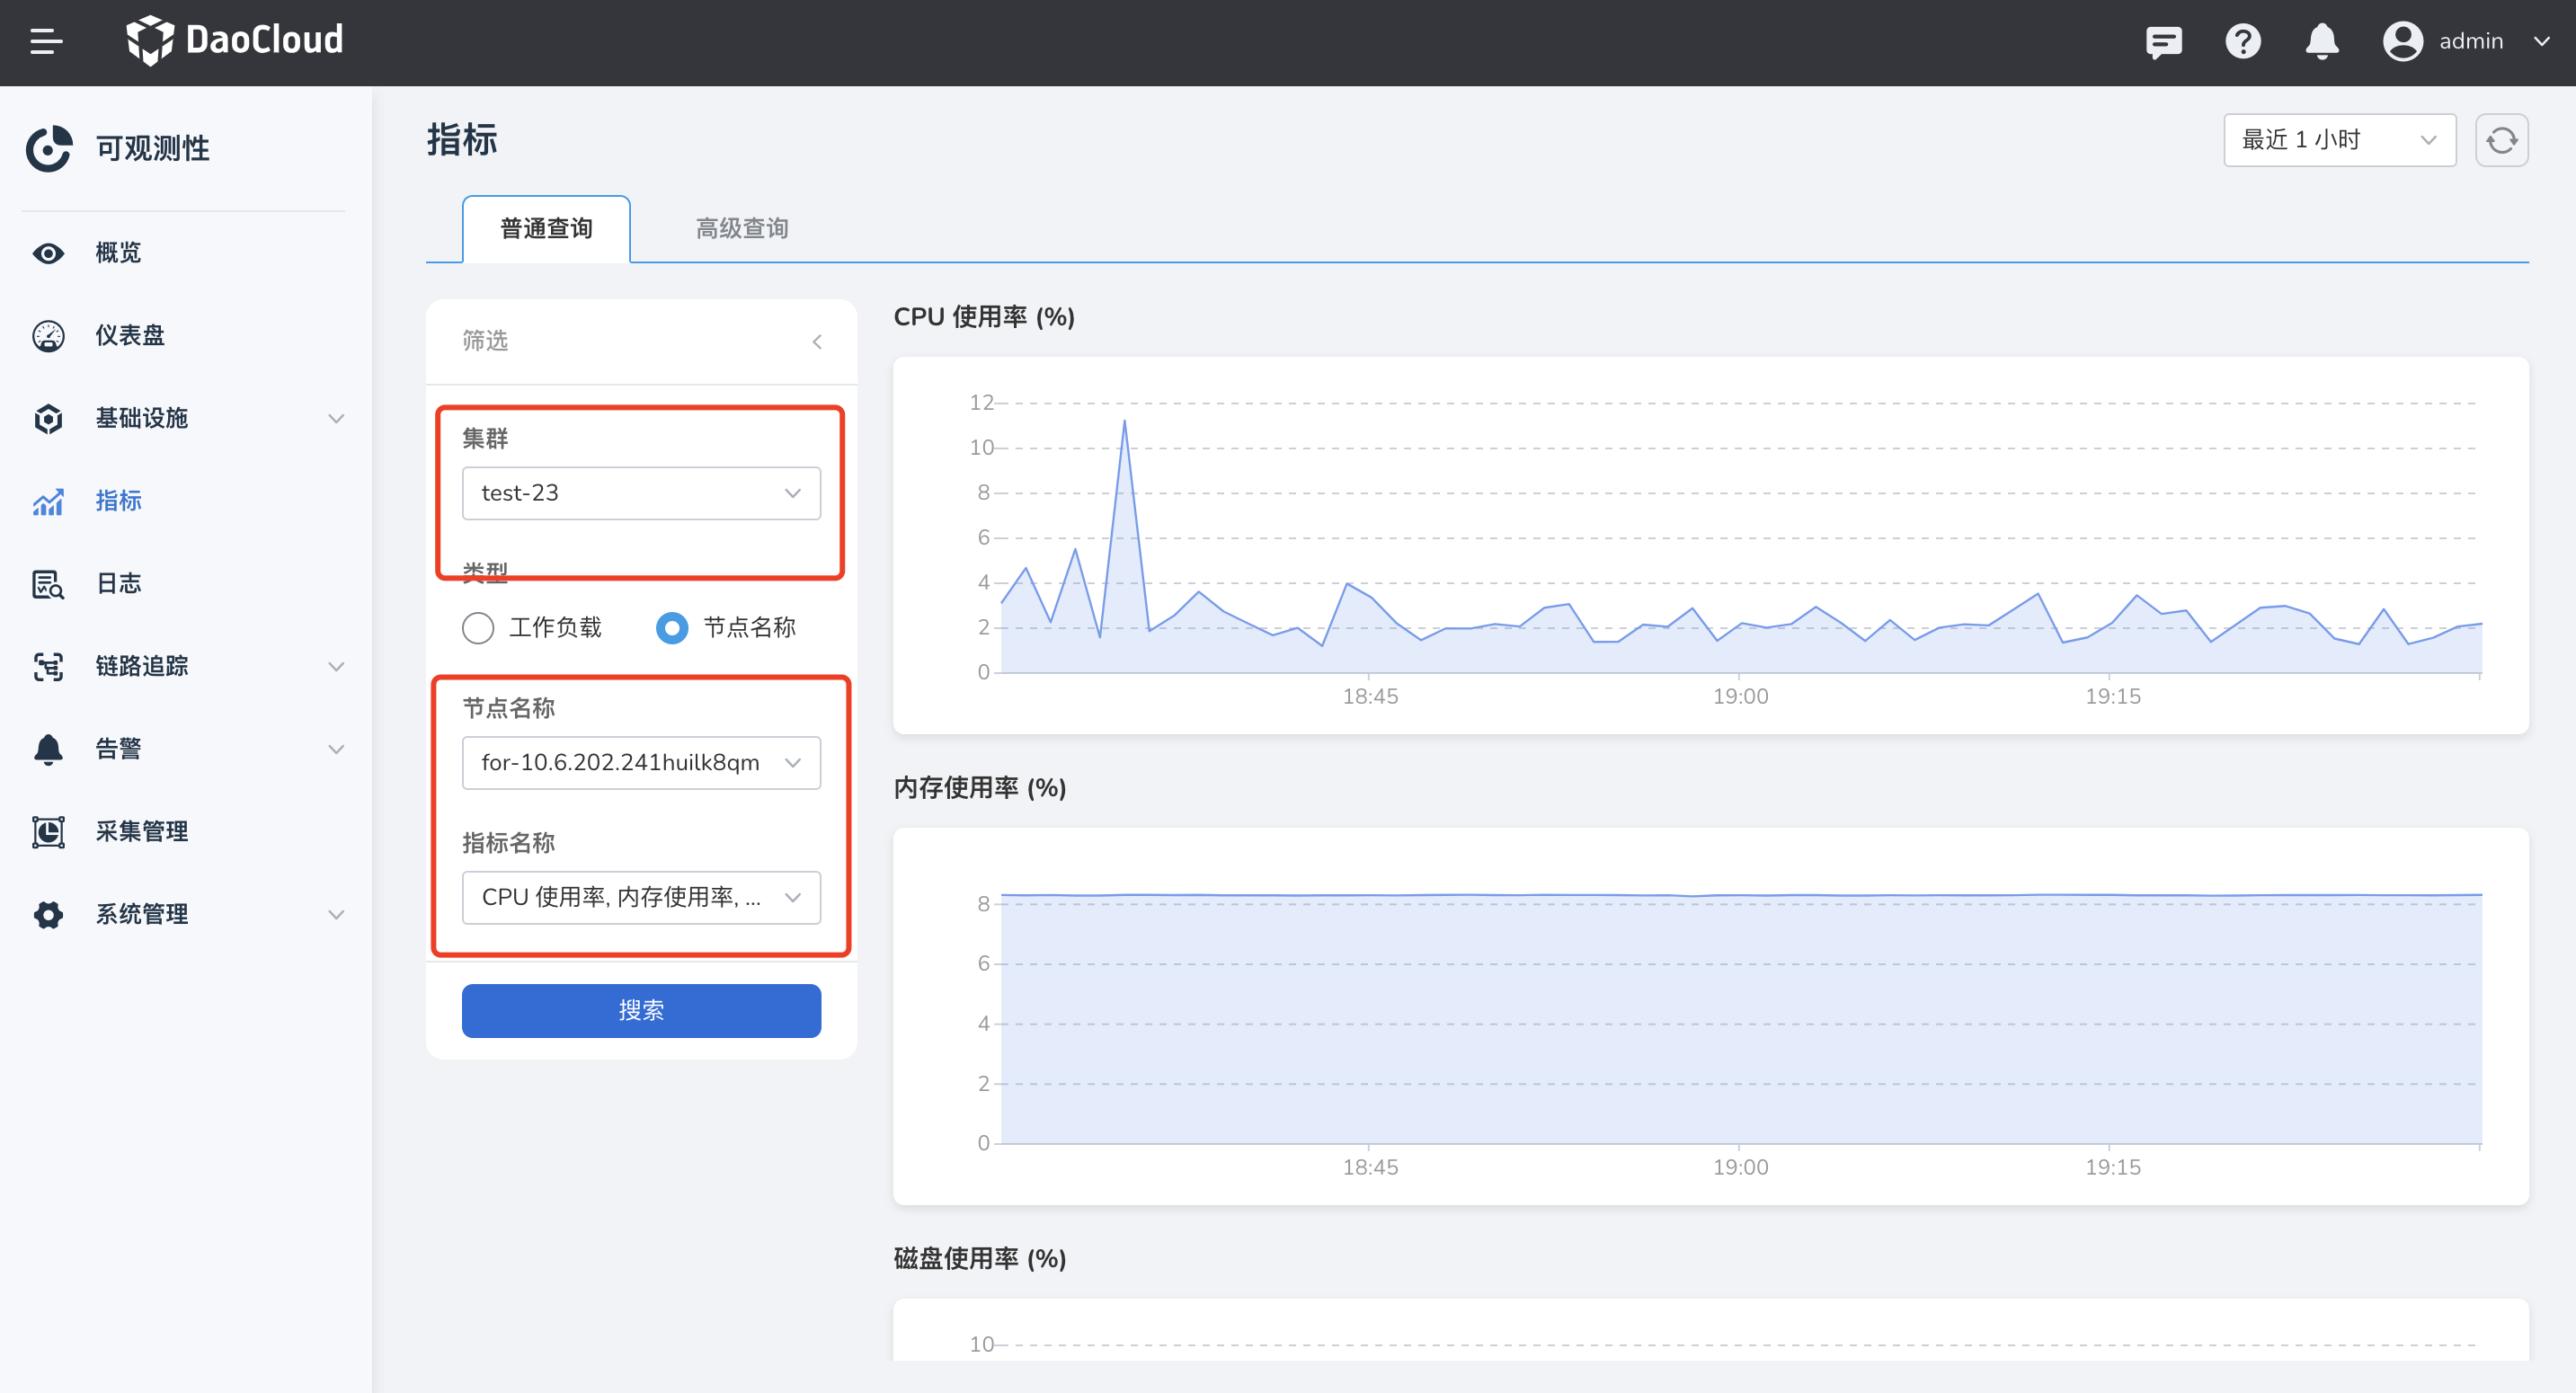Click the 仪表盘 dashboard gauge icon
2576x1393 pixels.
(48, 336)
